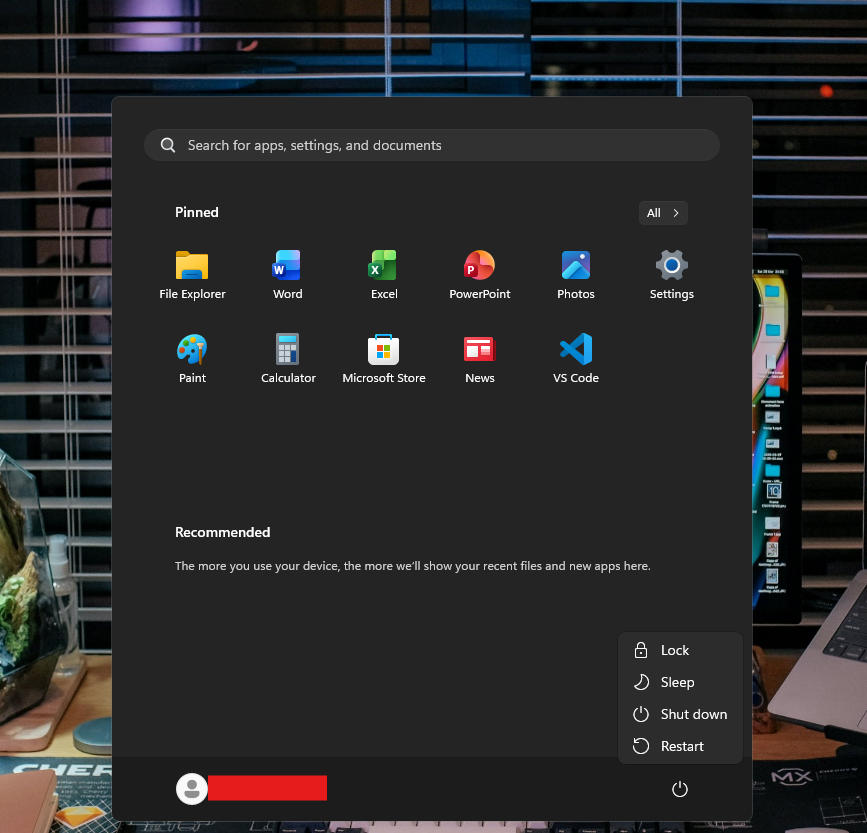Open the Calculator app
The image size is (867, 833).
click(288, 350)
